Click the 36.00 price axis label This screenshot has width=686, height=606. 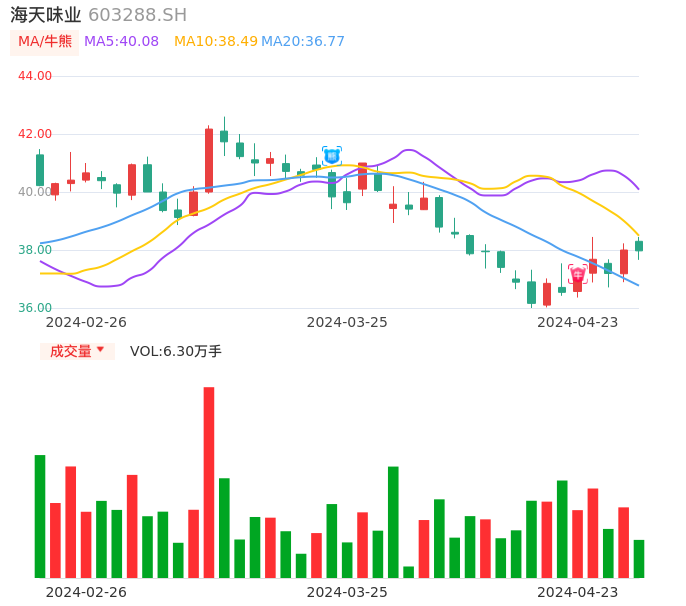(35, 308)
